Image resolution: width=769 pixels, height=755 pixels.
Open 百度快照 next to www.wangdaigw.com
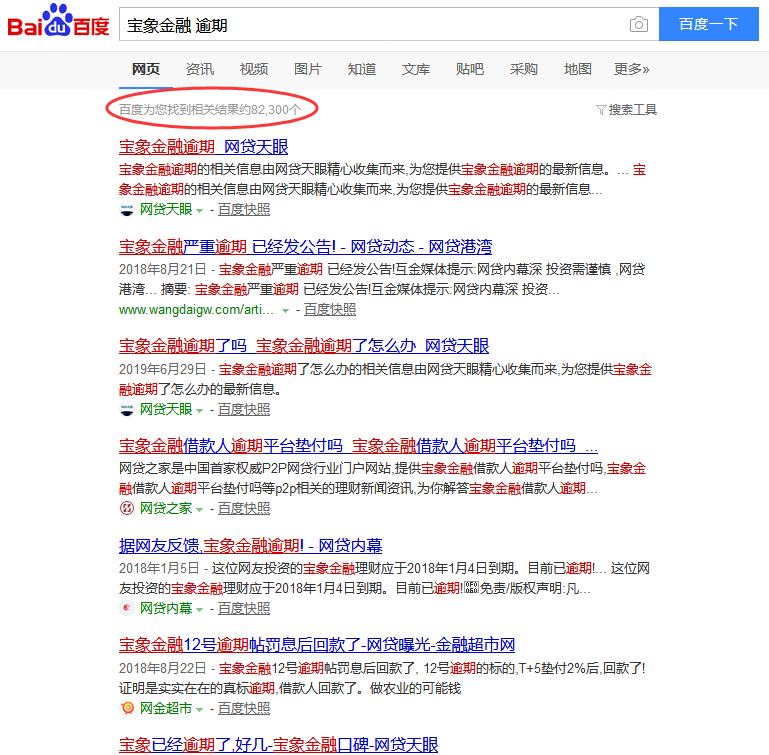330,310
